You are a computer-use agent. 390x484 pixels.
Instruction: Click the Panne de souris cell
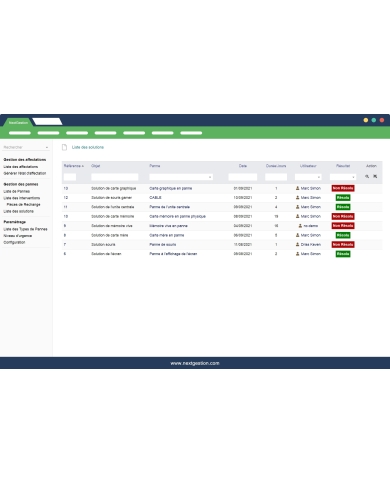click(163, 244)
